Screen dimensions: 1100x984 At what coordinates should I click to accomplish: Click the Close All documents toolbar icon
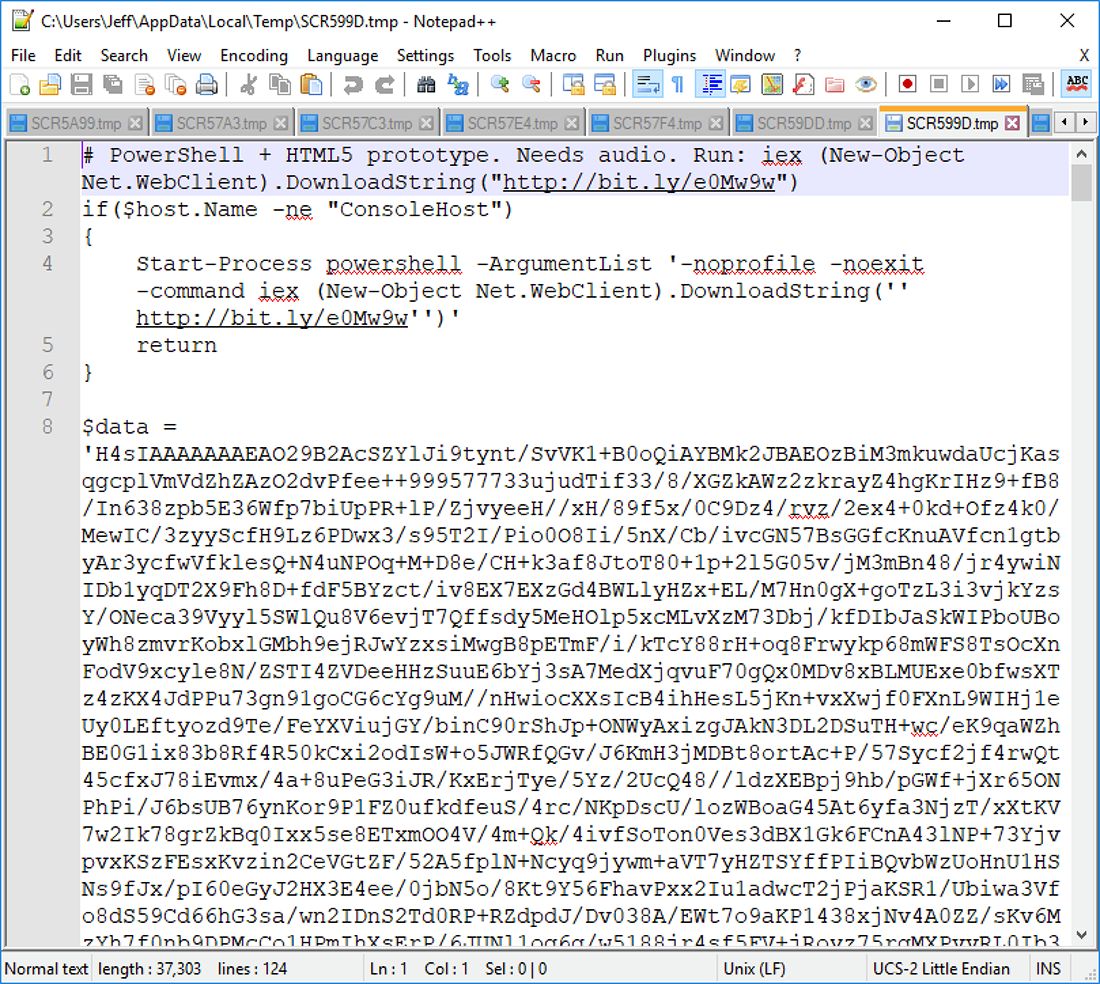point(175,85)
